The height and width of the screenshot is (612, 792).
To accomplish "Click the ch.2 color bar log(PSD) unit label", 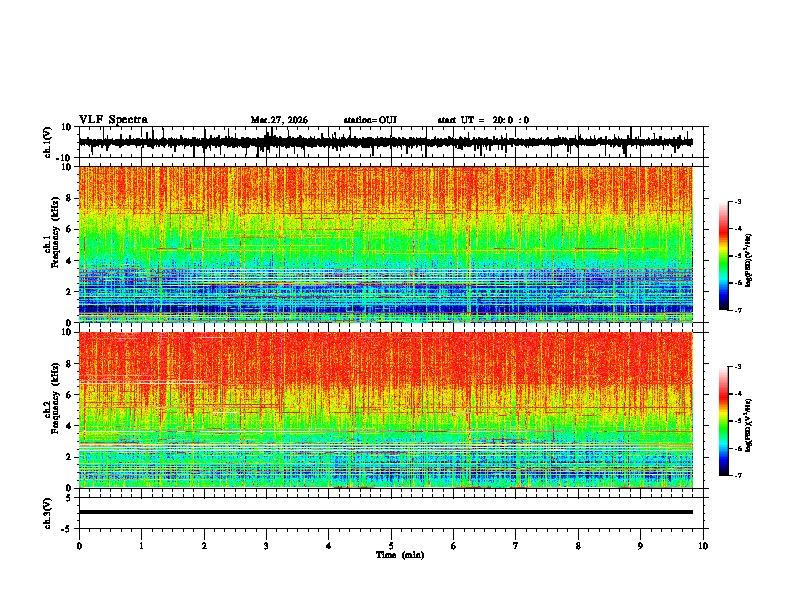I will (x=748, y=425).
